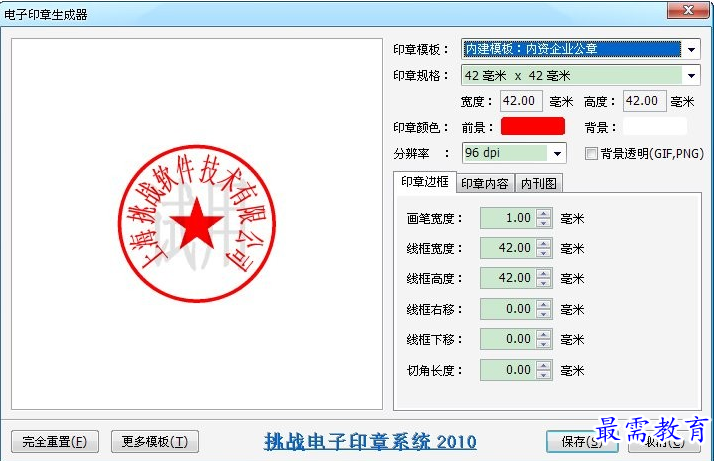Increase 线框下移 with up arrow
Screen dimensions: 717x461
[543, 335]
